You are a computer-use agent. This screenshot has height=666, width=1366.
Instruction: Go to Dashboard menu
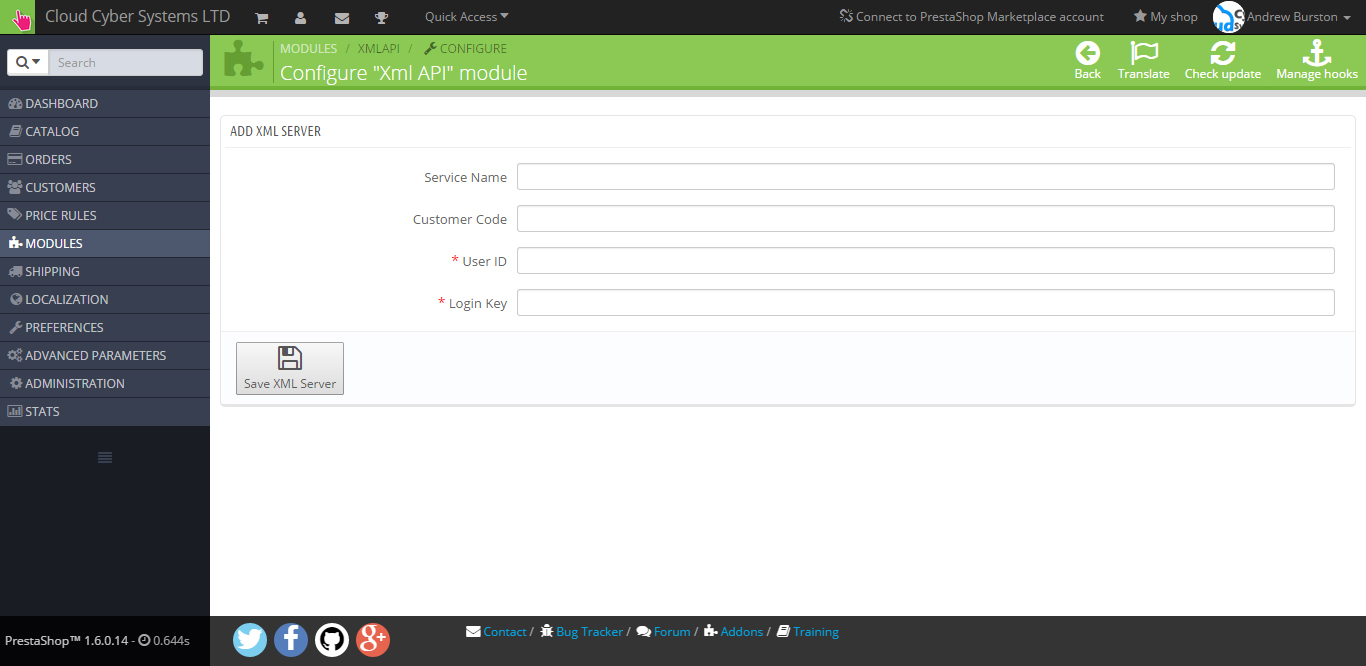105,103
